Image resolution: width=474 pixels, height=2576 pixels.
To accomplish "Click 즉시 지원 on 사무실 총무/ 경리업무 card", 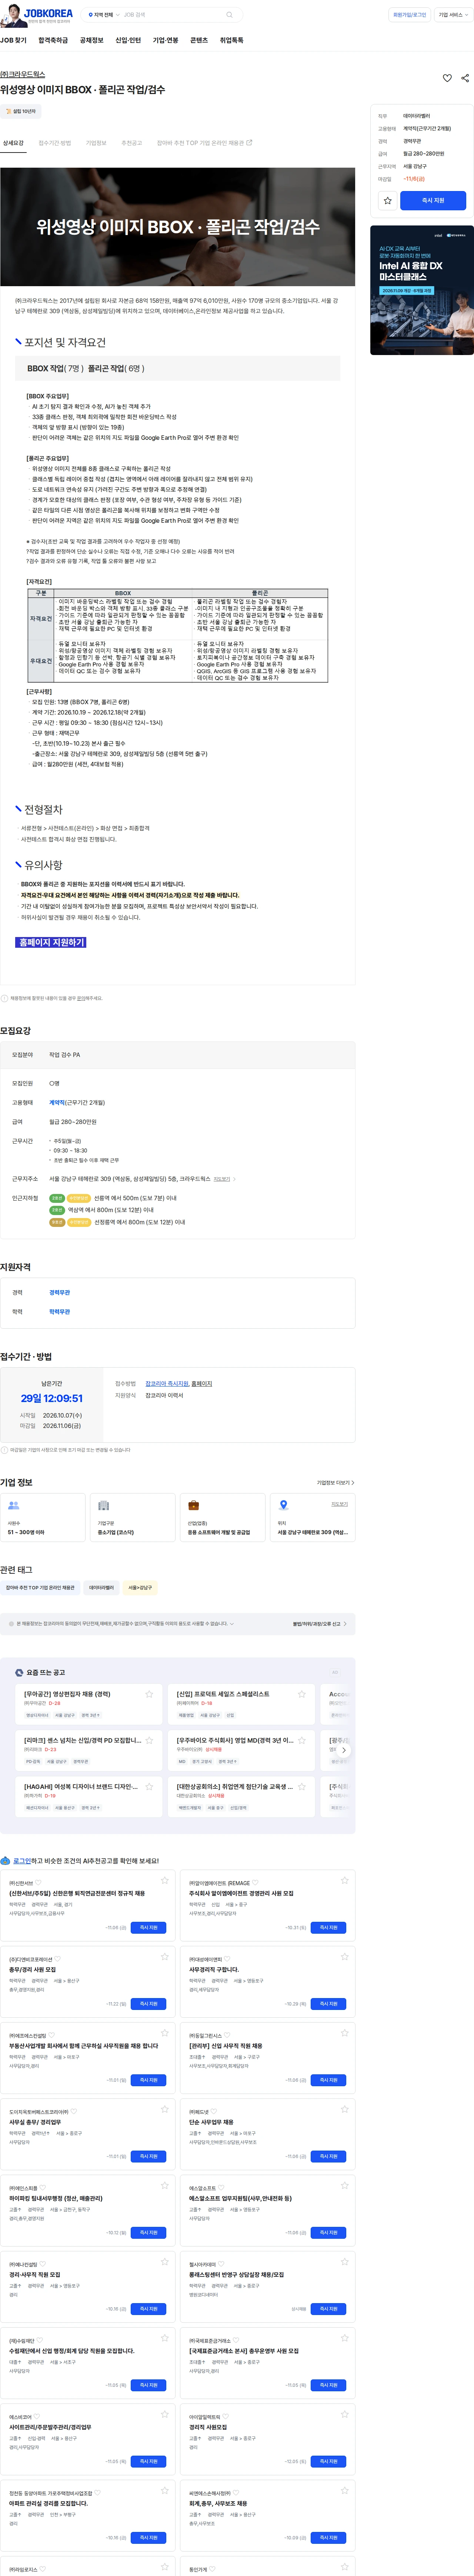I will [x=148, y=2156].
